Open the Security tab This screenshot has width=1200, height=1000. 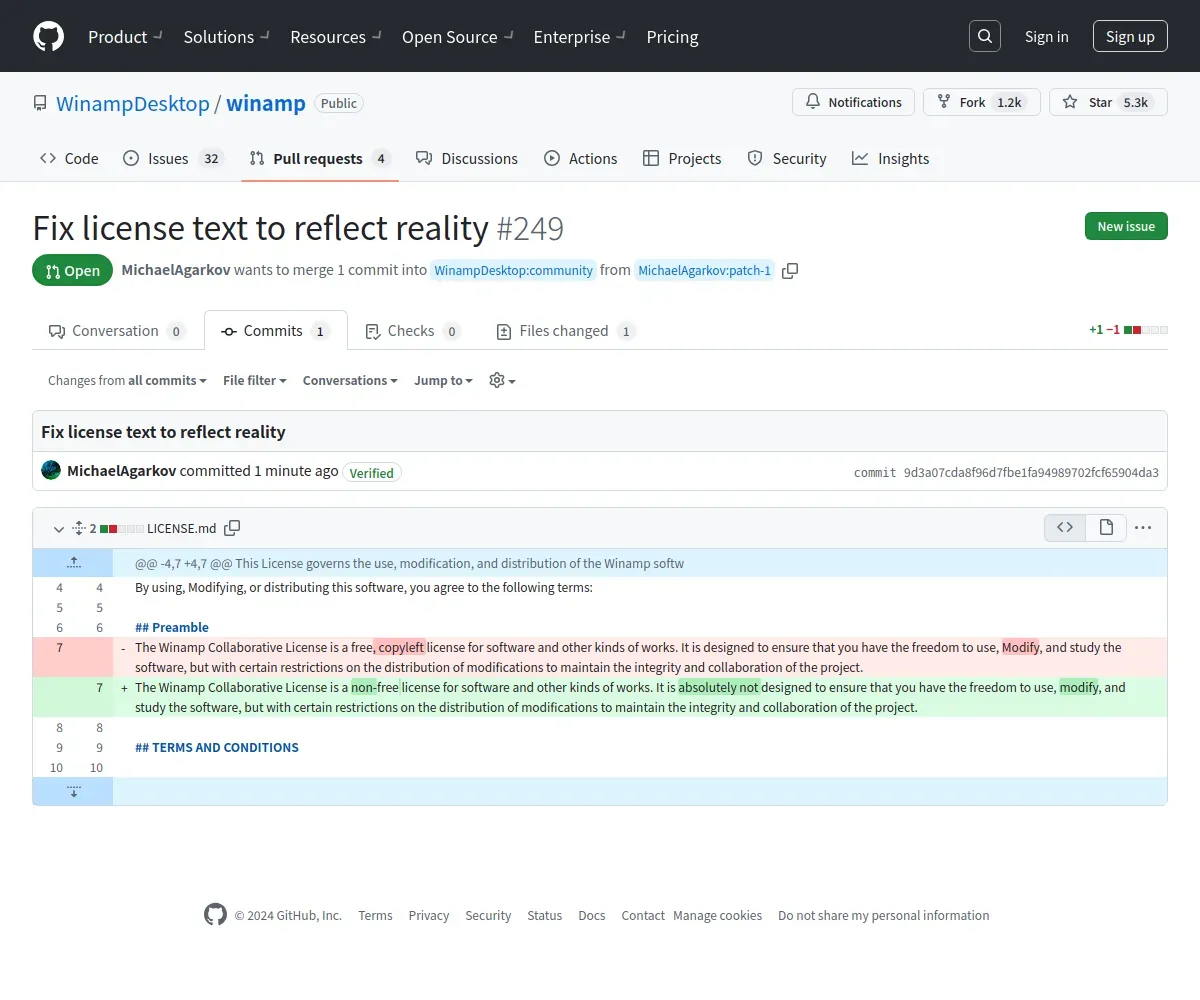[787, 158]
